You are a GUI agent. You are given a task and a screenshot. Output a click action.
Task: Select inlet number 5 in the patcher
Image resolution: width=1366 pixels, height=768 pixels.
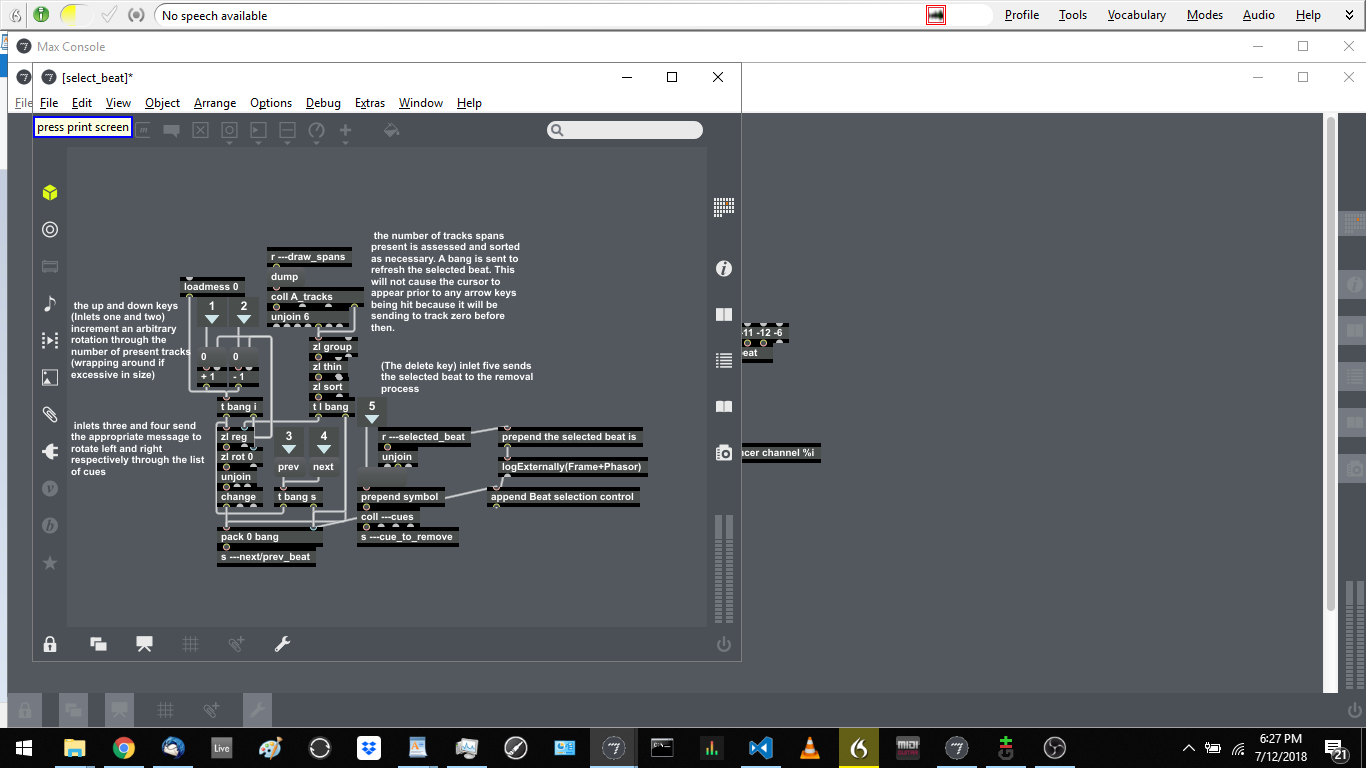pyautogui.click(x=372, y=412)
